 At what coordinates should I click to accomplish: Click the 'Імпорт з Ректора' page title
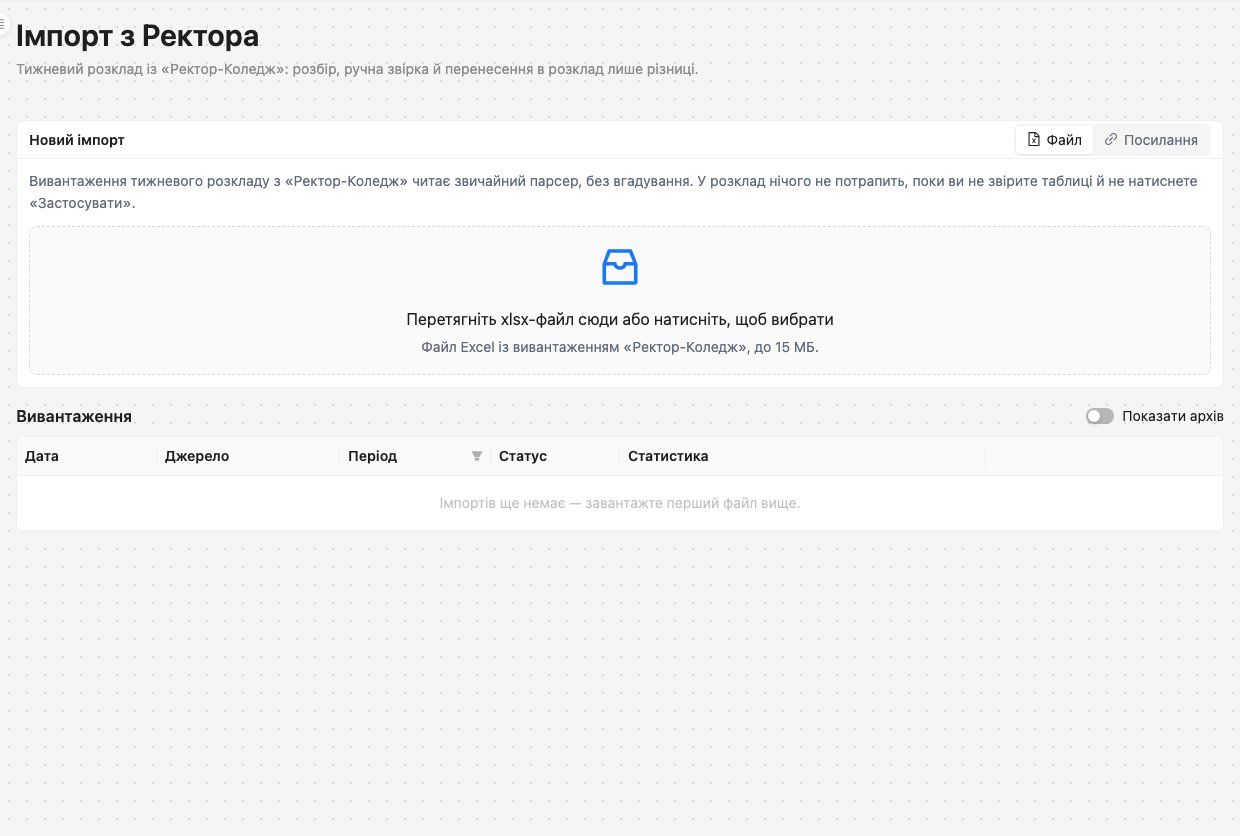(138, 36)
